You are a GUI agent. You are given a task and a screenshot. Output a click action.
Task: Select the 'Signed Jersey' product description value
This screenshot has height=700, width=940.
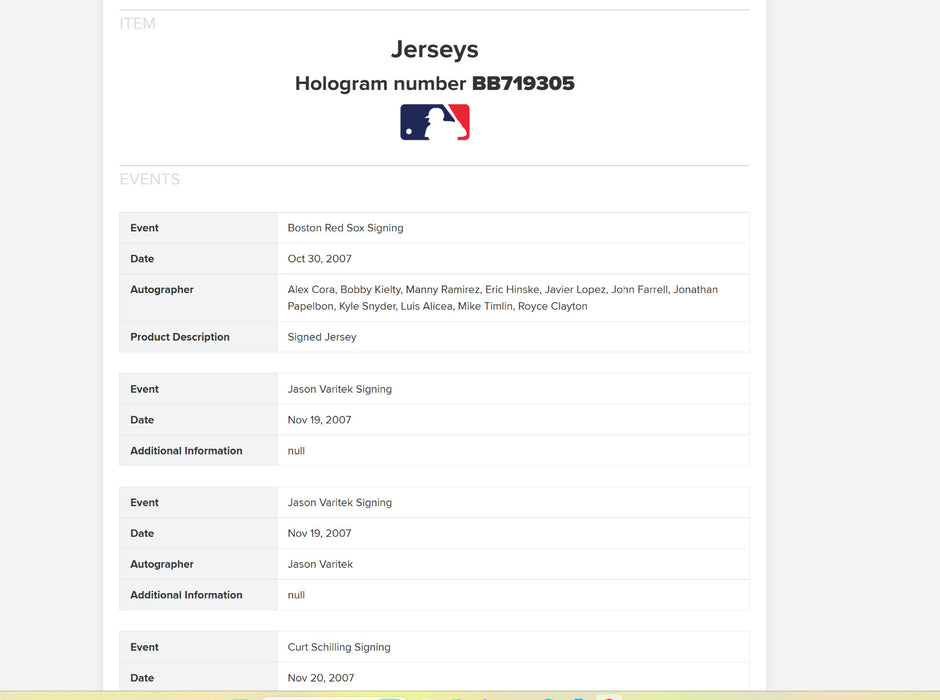(322, 337)
